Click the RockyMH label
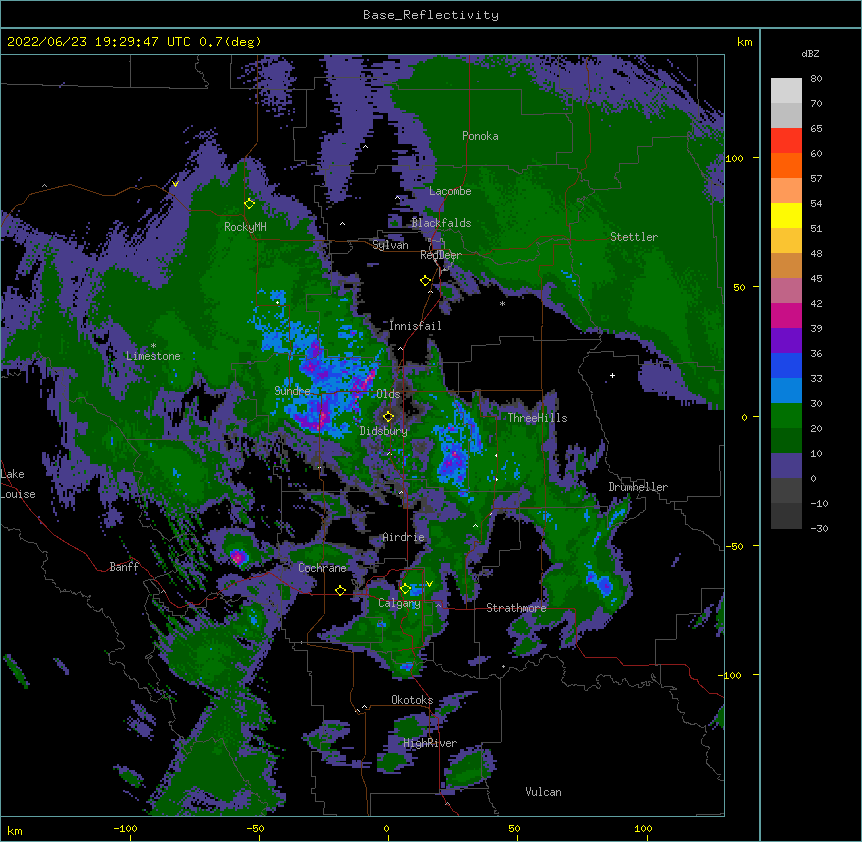Screen dimensions: 862x842 [245, 227]
